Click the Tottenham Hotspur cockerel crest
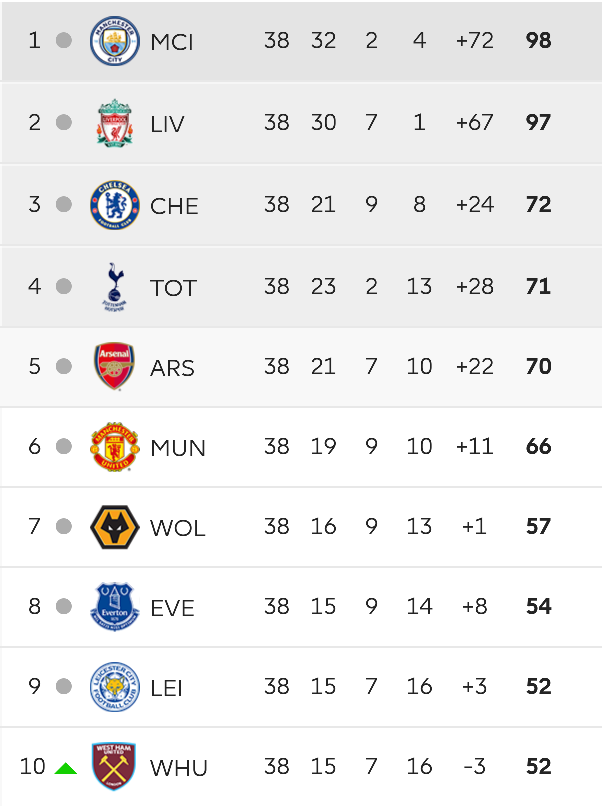Screen dimensions: 605x806 (115, 287)
